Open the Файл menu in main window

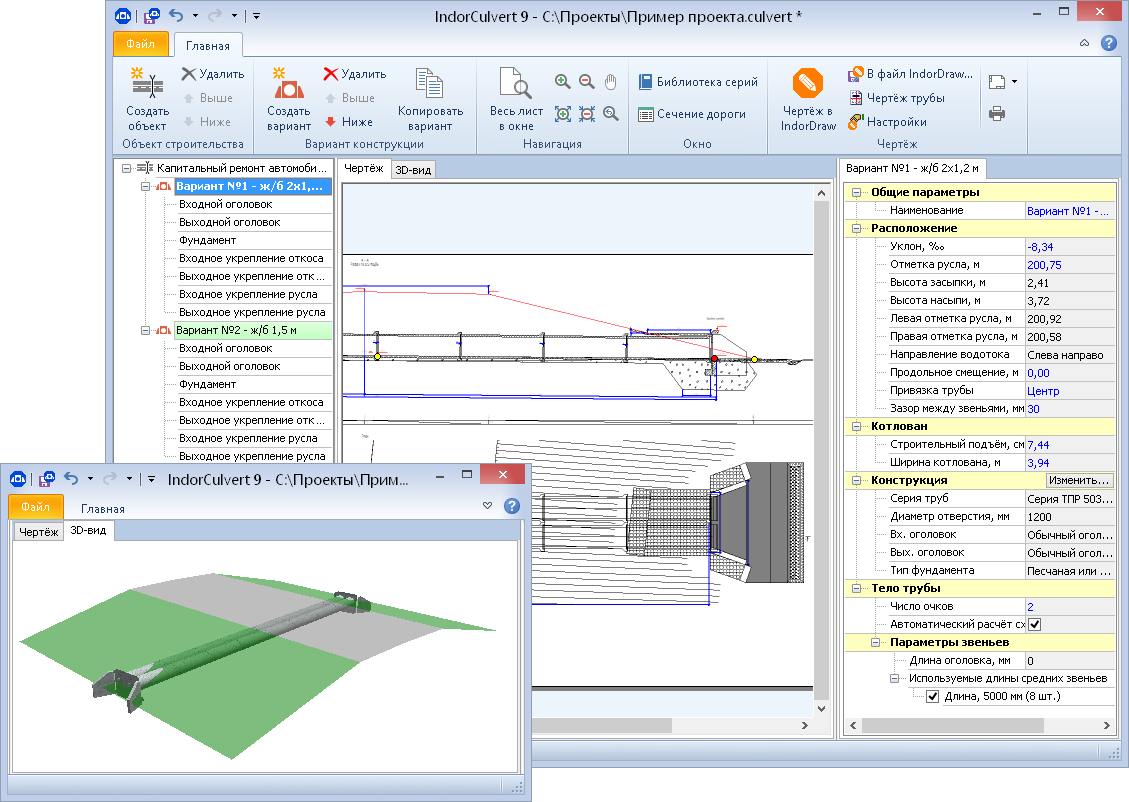coord(140,44)
